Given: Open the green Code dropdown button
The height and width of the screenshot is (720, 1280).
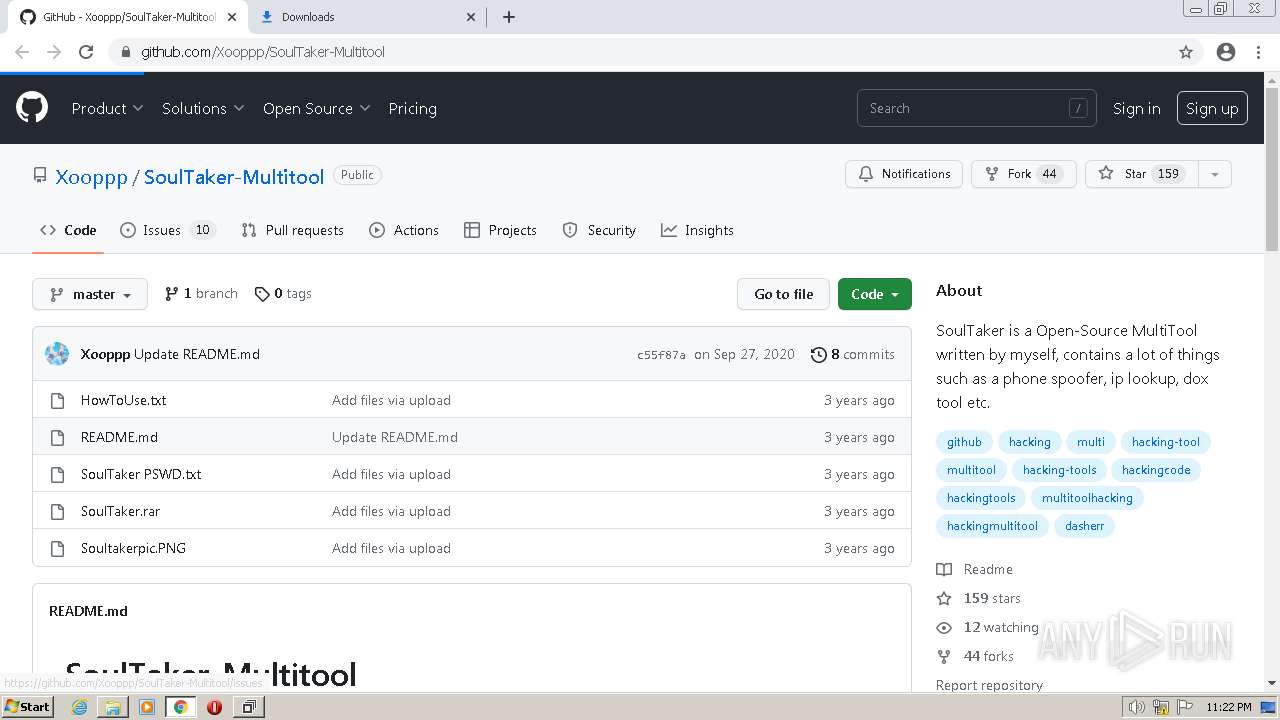Looking at the screenshot, I should point(875,294).
